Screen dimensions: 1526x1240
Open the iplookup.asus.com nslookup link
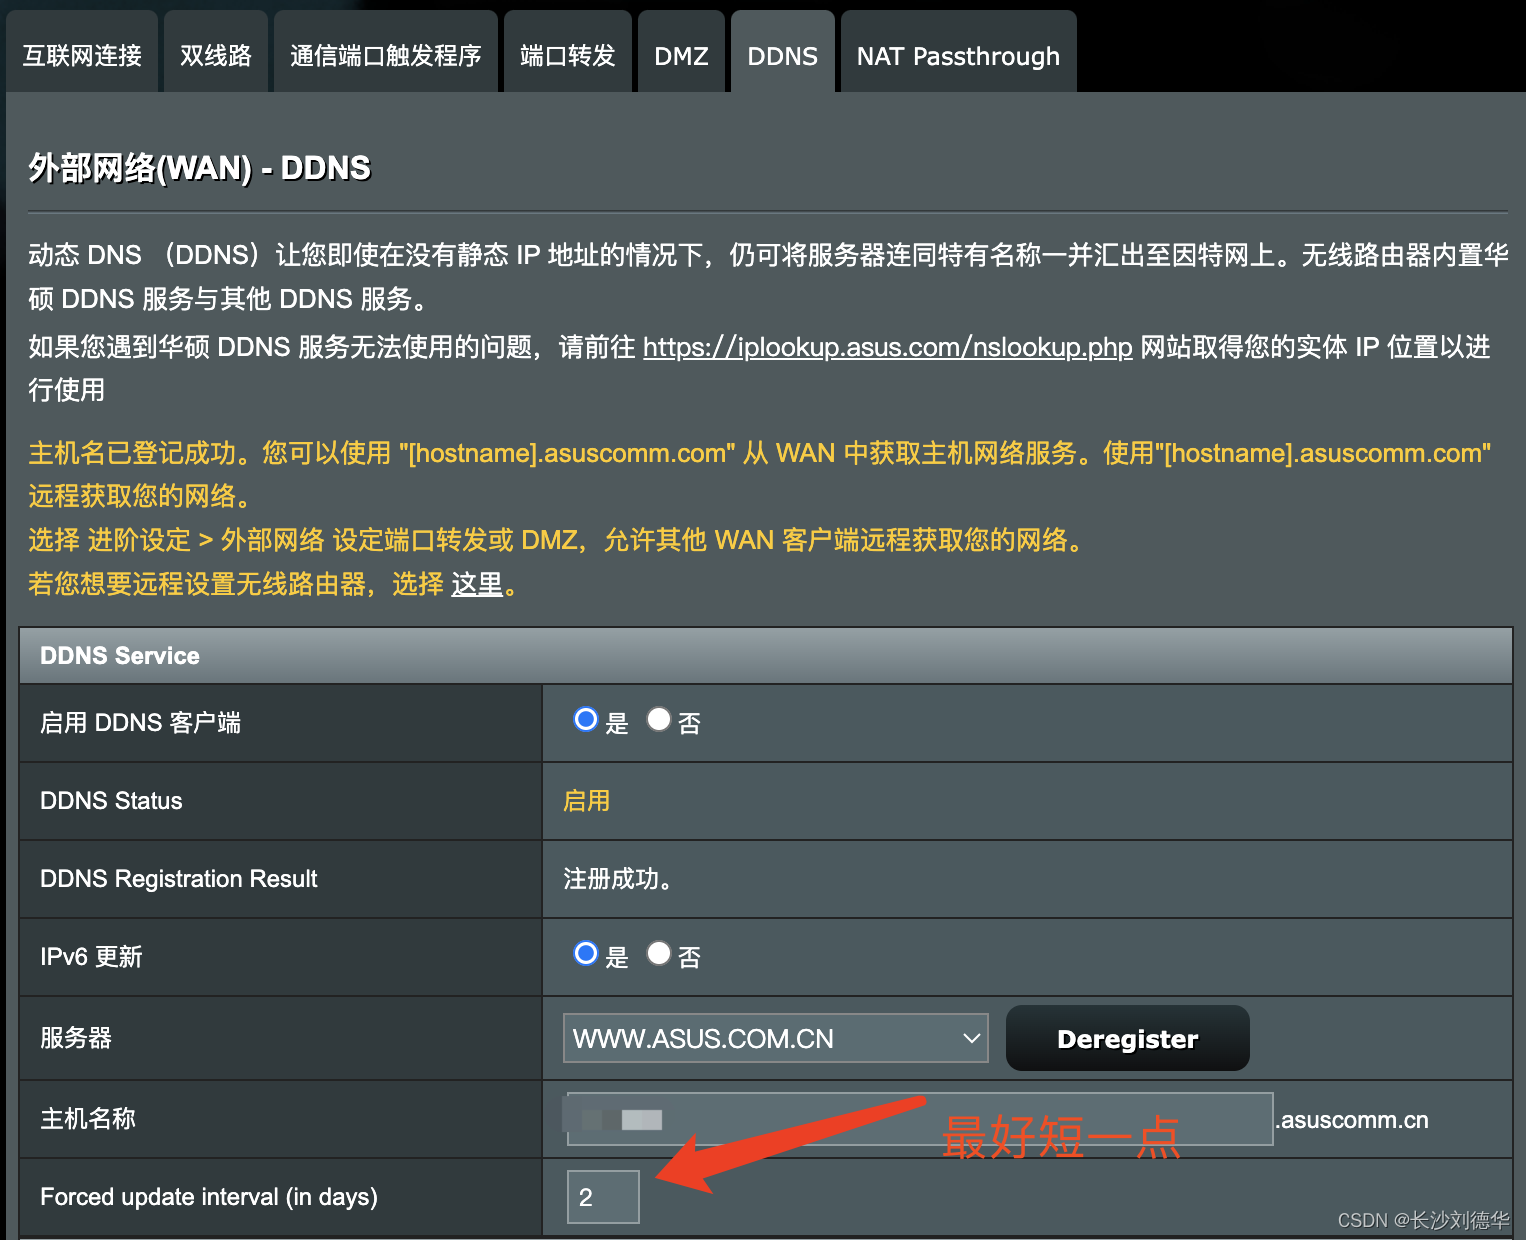click(887, 347)
